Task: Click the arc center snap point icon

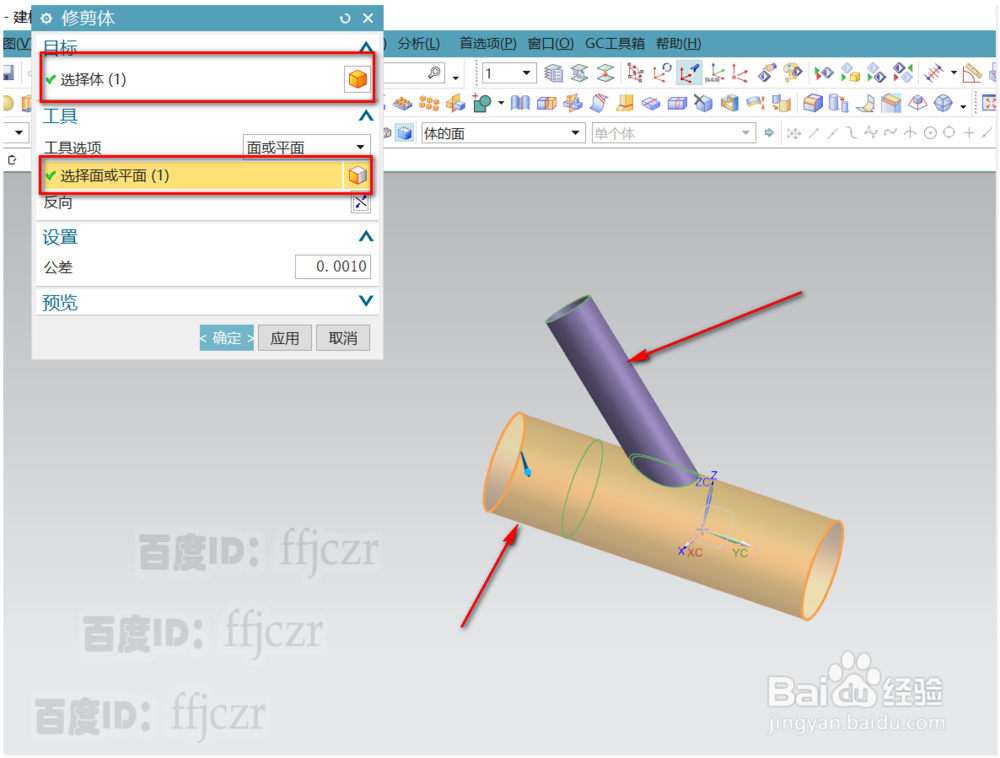Action: 930,133
